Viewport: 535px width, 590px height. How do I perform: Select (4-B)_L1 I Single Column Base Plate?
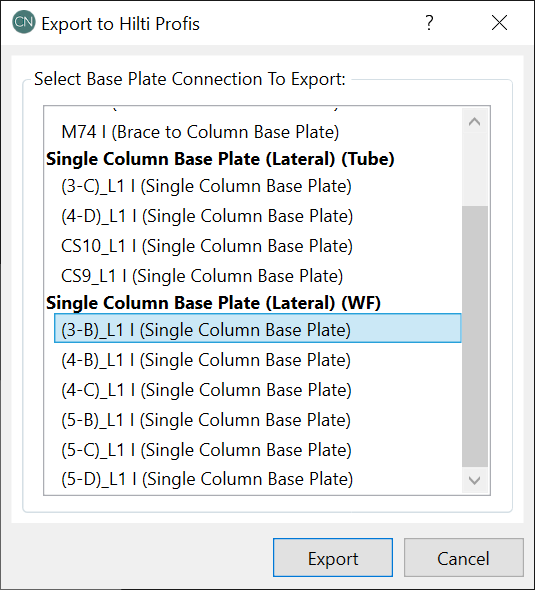(x=206, y=360)
